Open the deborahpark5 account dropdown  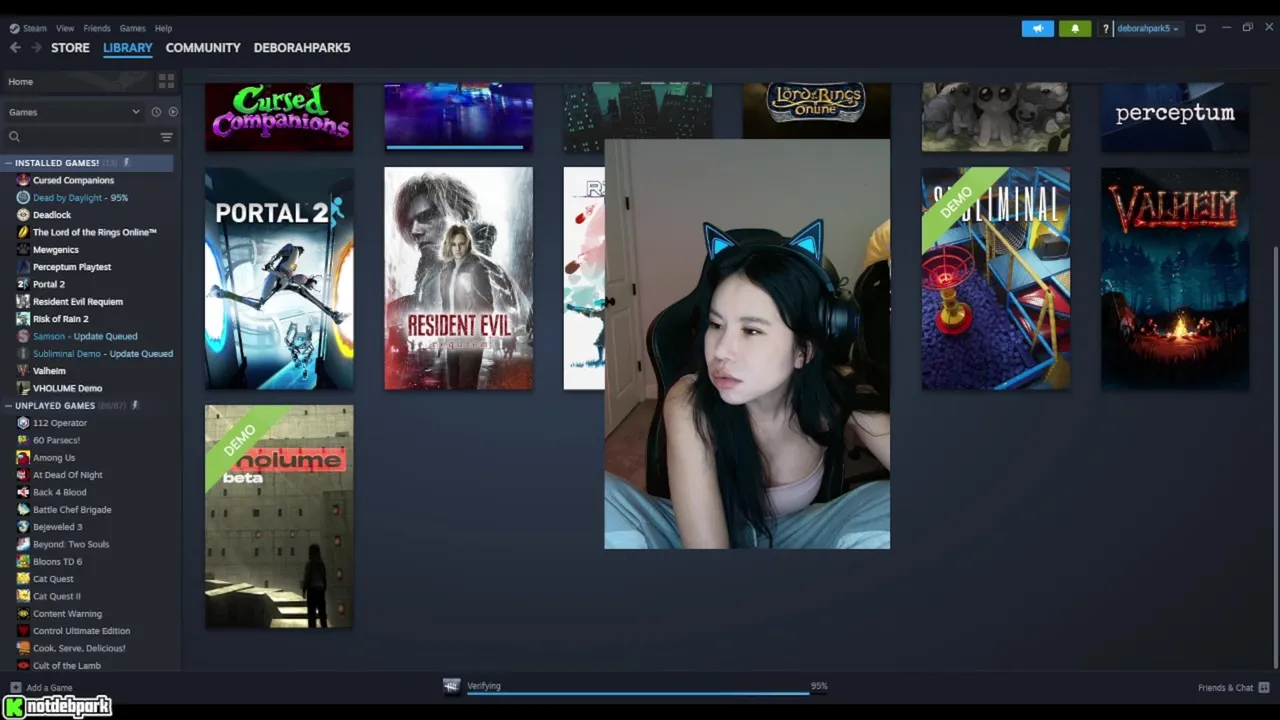[1147, 28]
